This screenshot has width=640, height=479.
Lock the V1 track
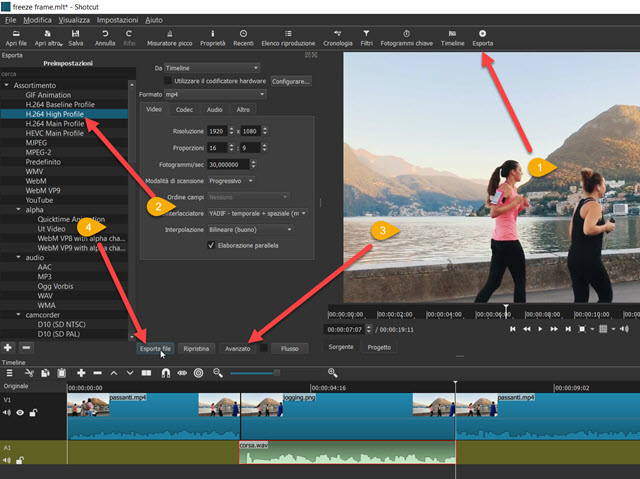(x=33, y=412)
